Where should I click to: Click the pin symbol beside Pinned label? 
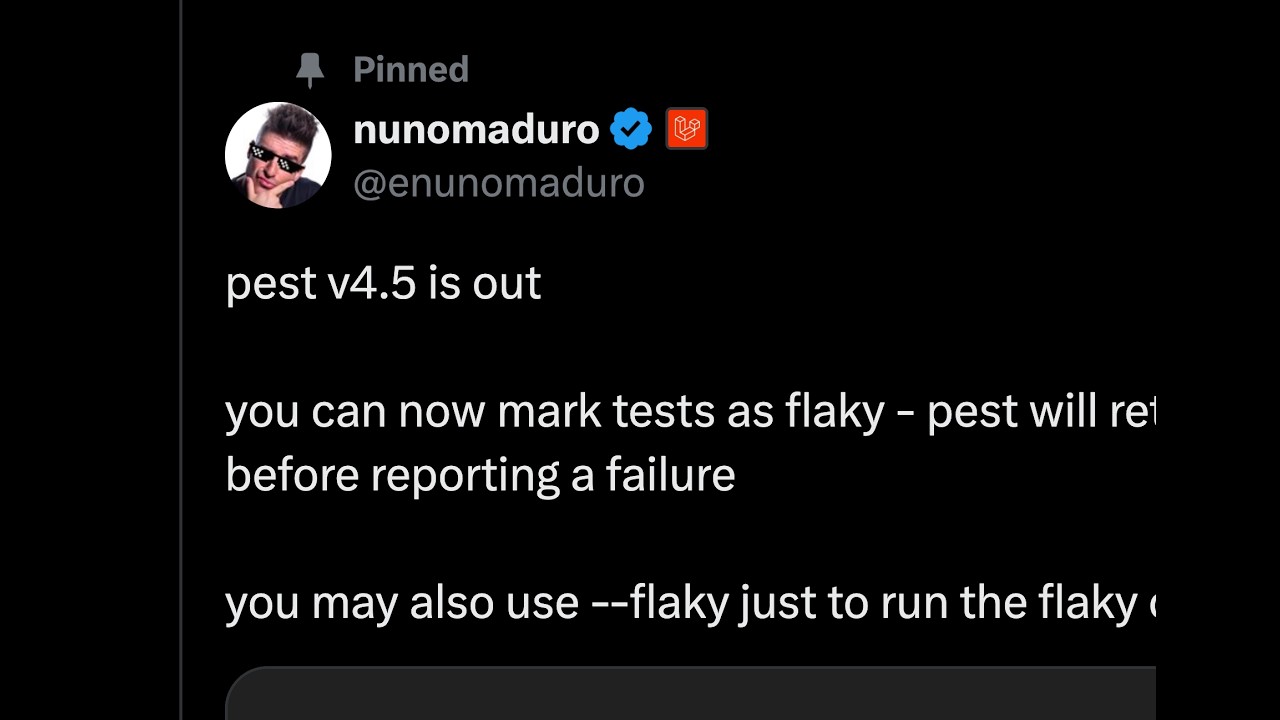310,68
